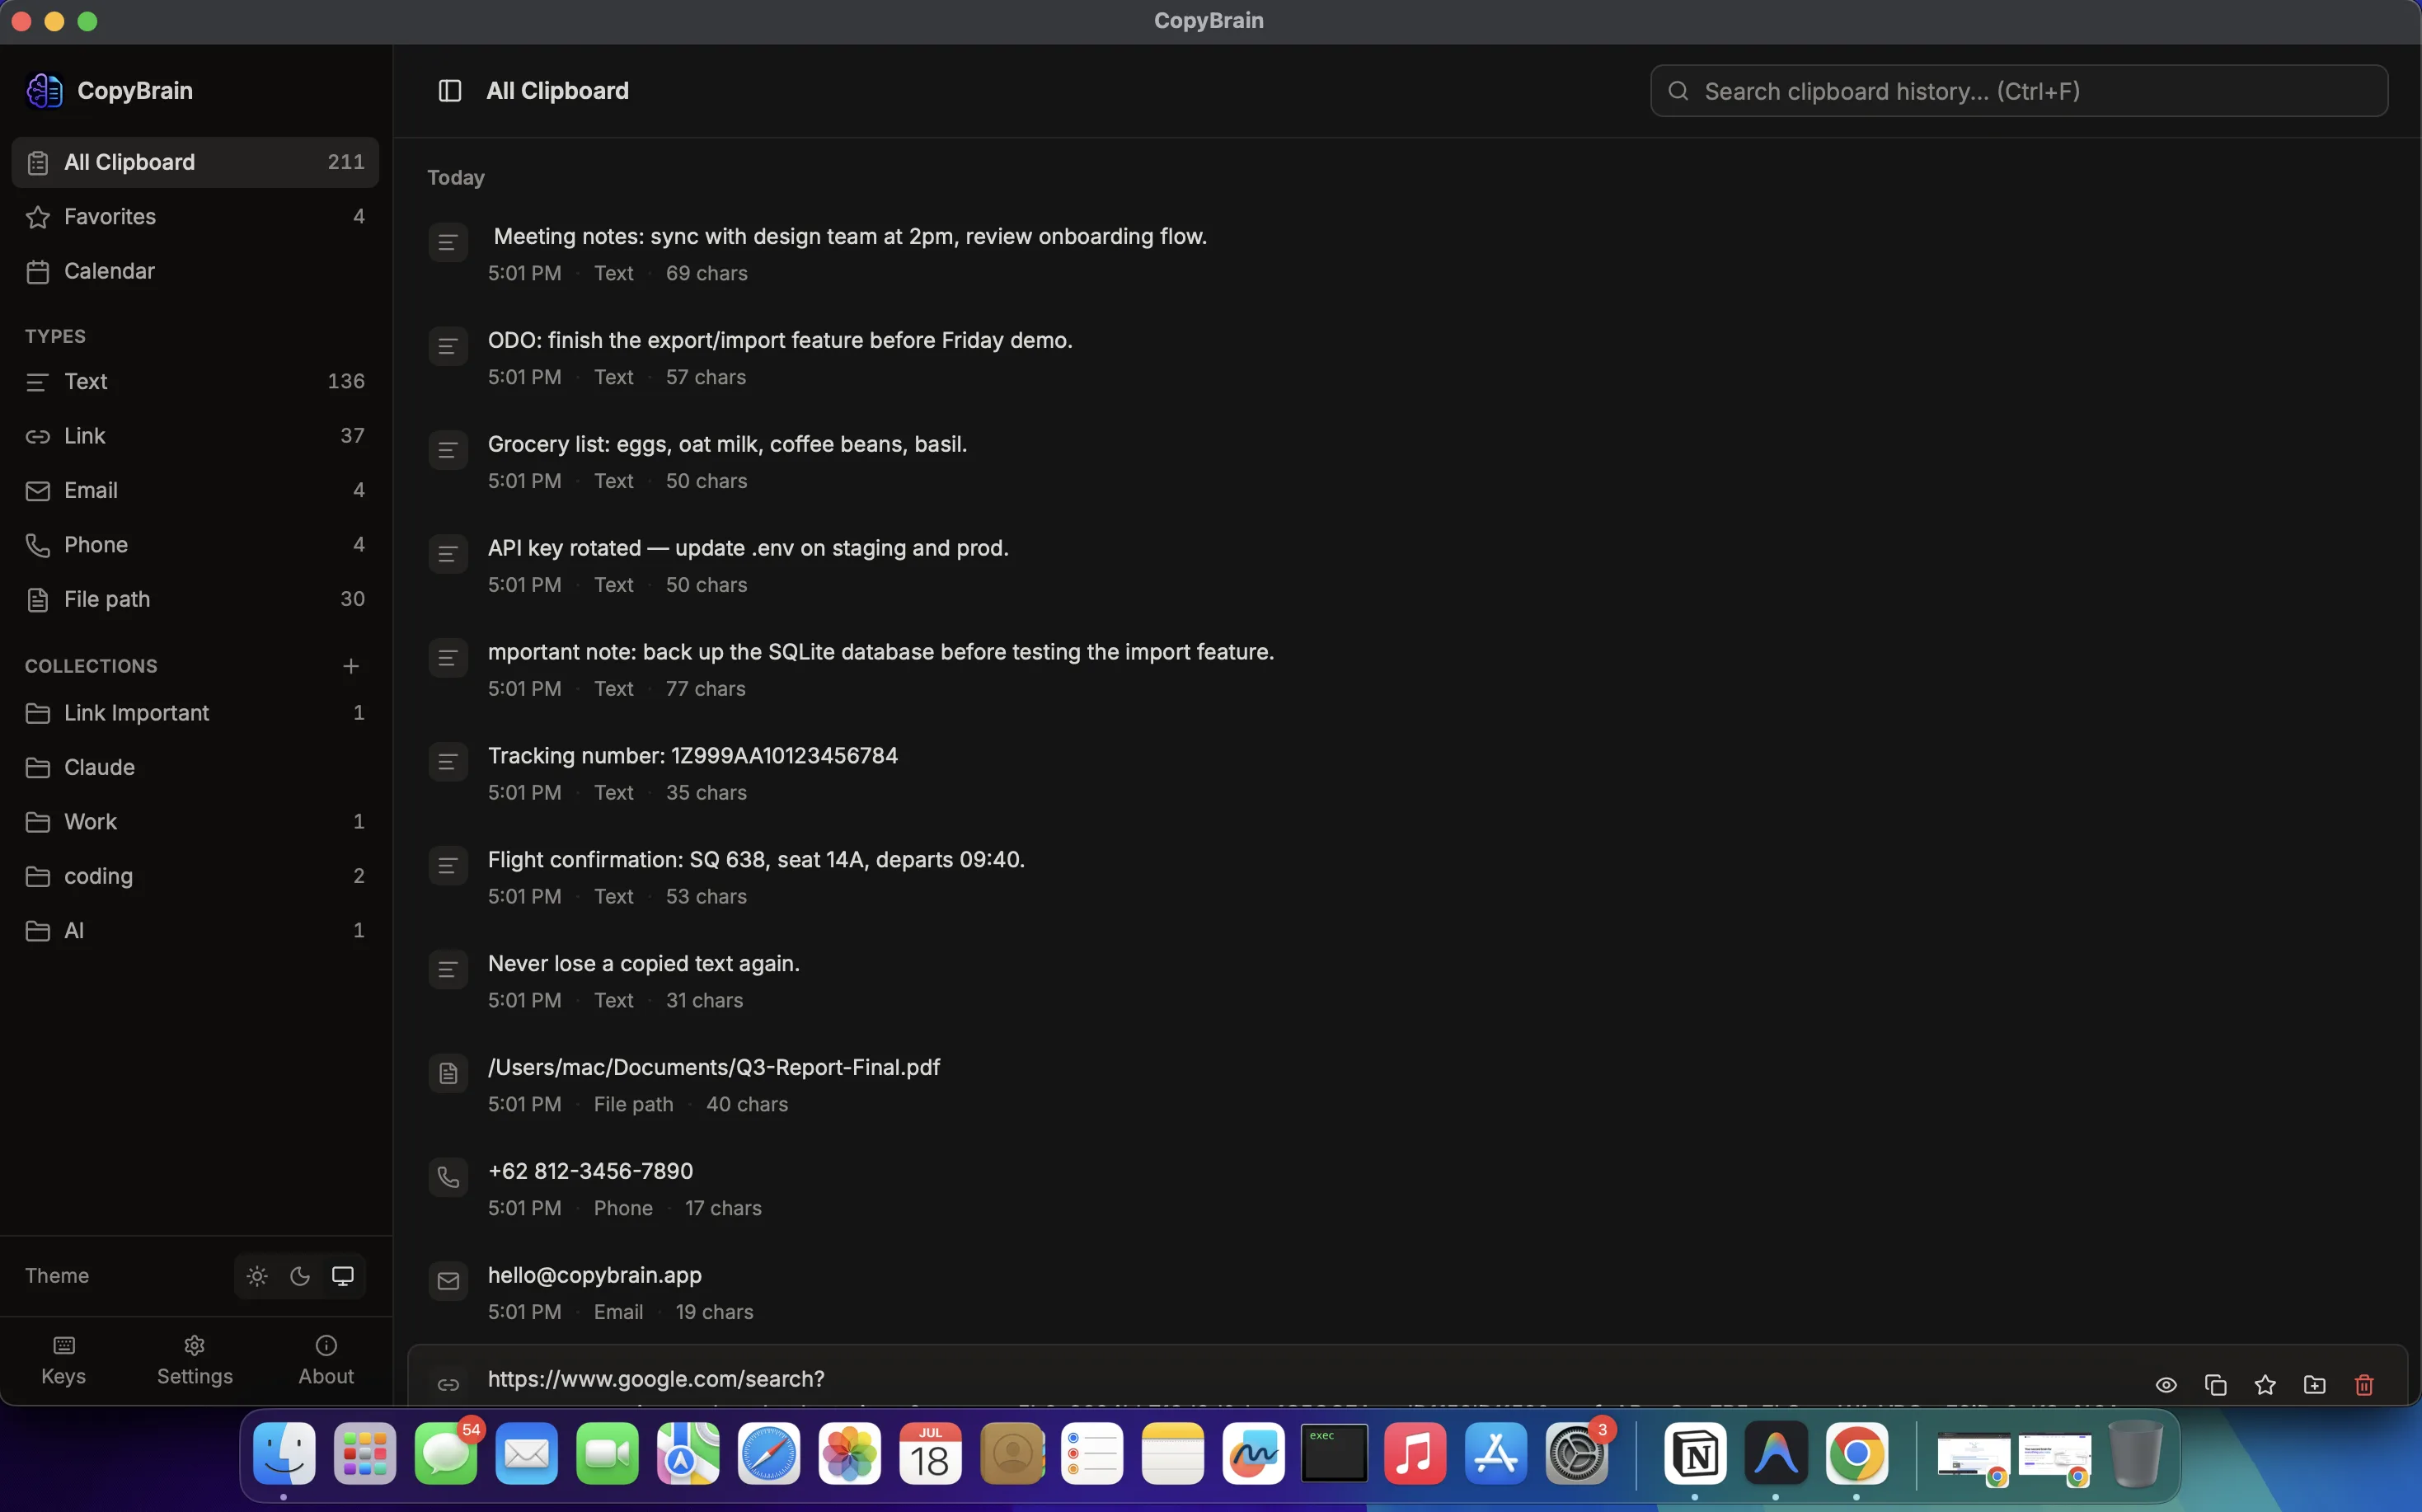2422x1512 pixels.
Task: Click the envelope icon beside hello@copybrain.app
Action: 448,1282
